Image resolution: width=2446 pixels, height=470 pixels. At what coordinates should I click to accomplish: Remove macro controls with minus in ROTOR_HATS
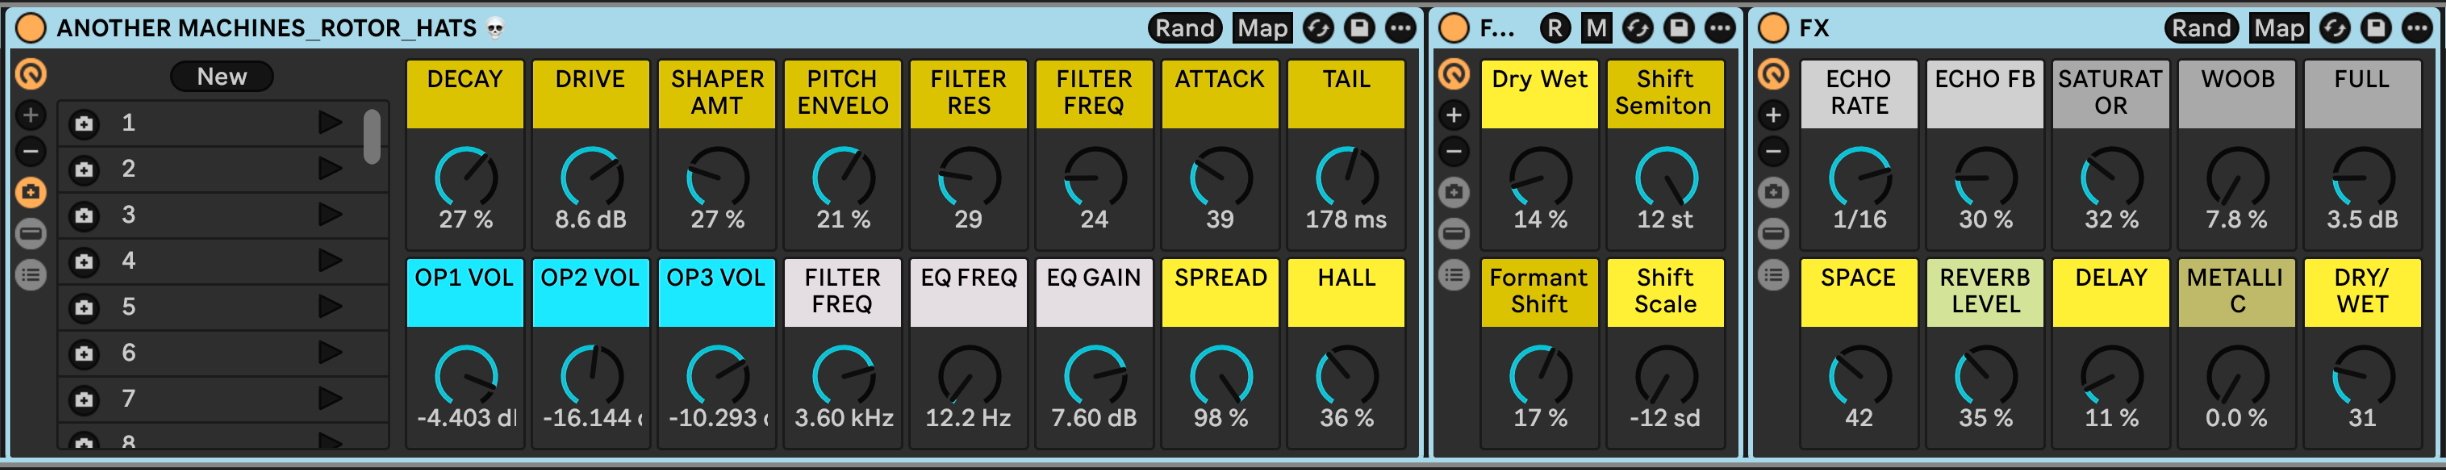(x=31, y=152)
